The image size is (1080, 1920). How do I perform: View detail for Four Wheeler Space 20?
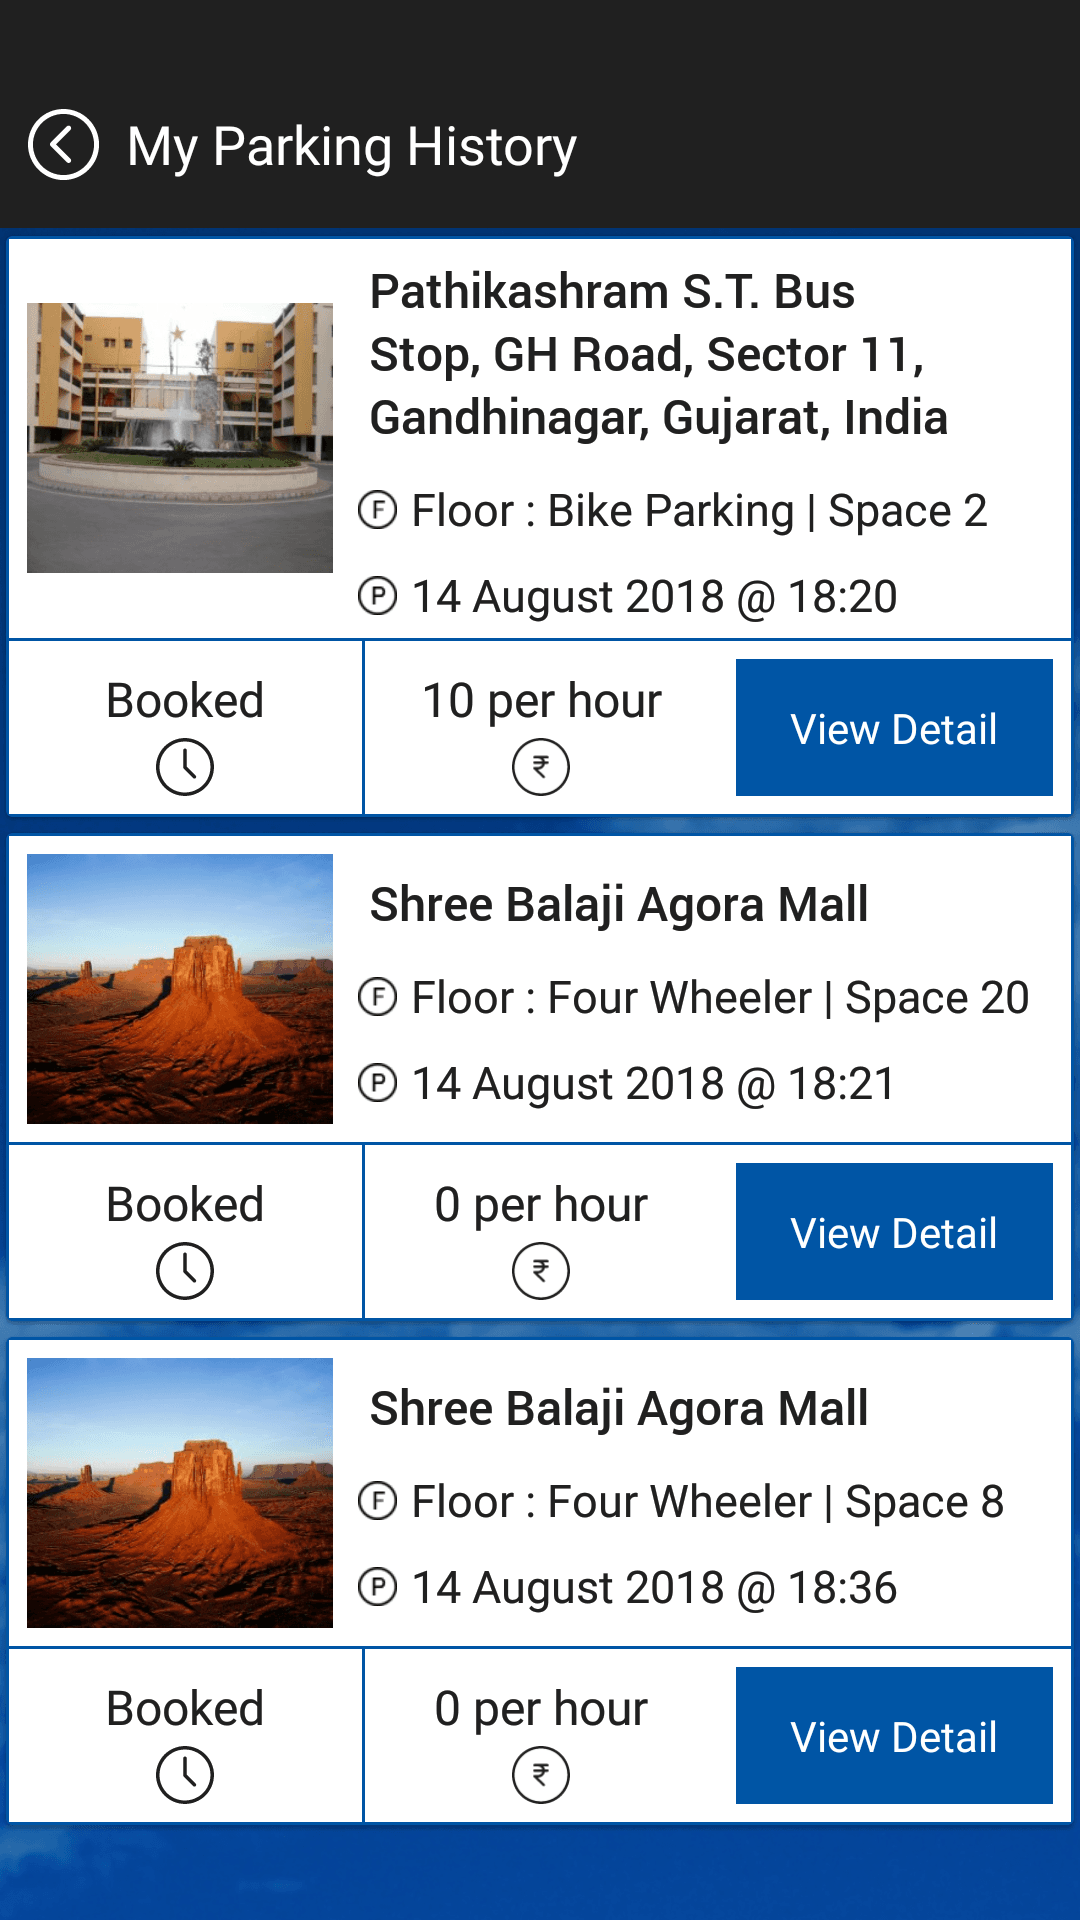[894, 1232]
